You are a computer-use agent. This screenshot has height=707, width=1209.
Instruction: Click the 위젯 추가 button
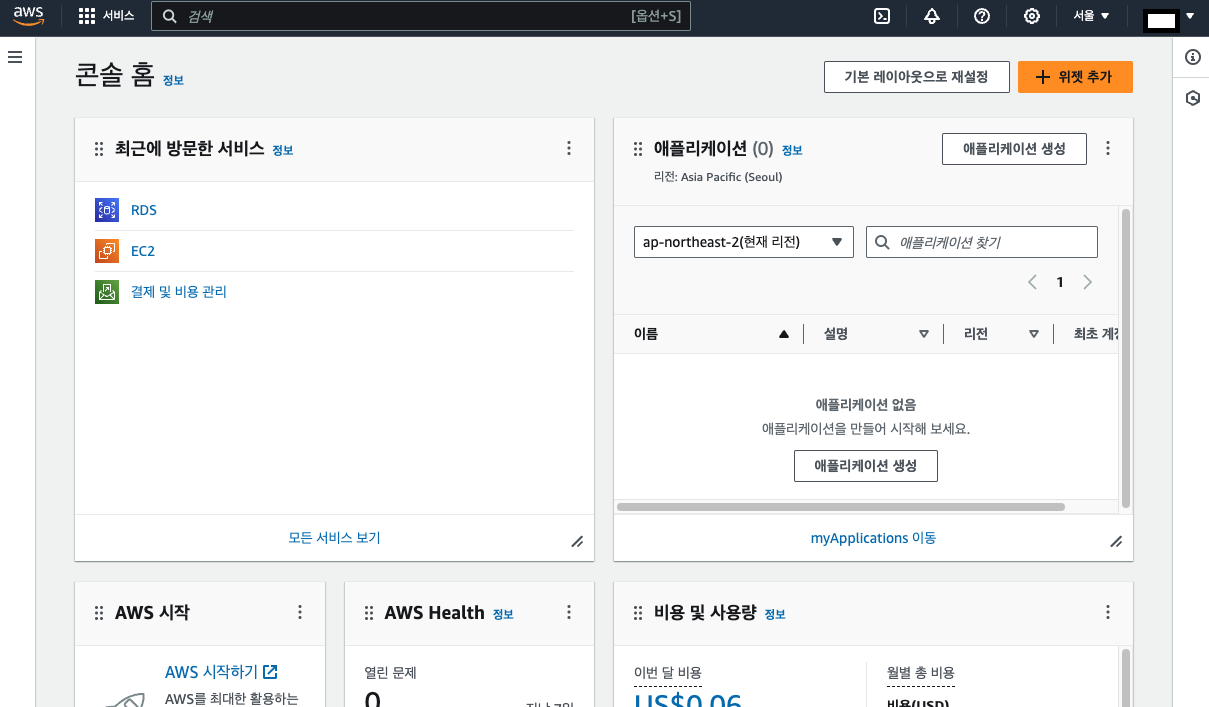(x=1075, y=77)
